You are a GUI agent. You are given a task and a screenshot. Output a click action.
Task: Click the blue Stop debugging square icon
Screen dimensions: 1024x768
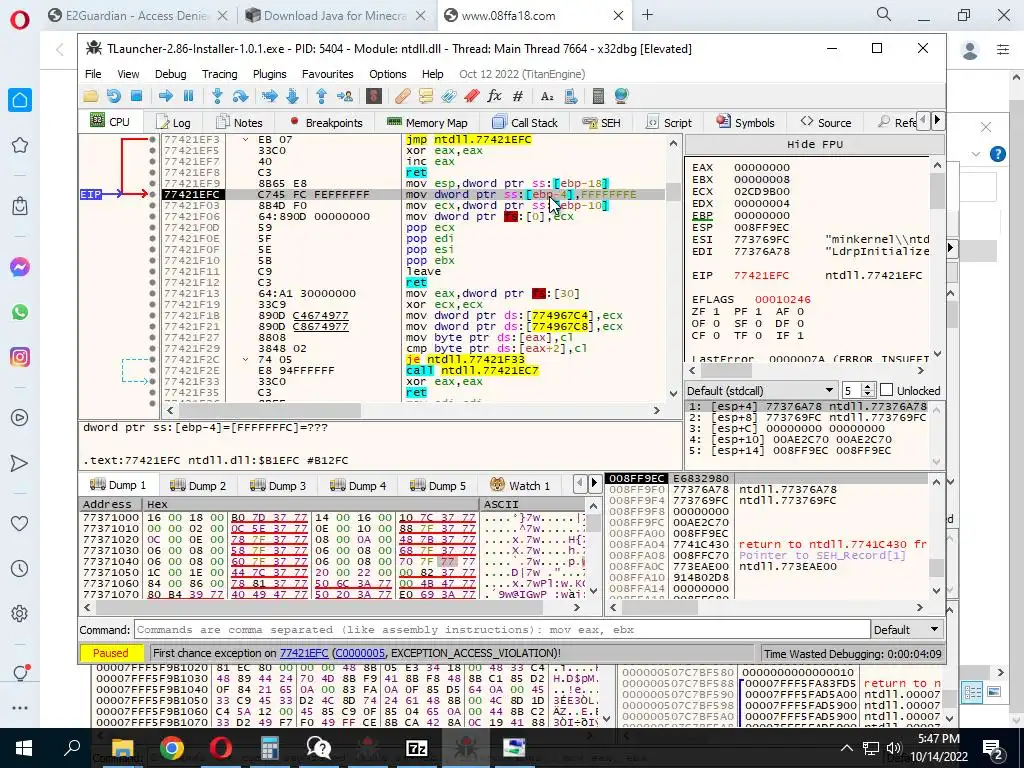click(x=136, y=97)
